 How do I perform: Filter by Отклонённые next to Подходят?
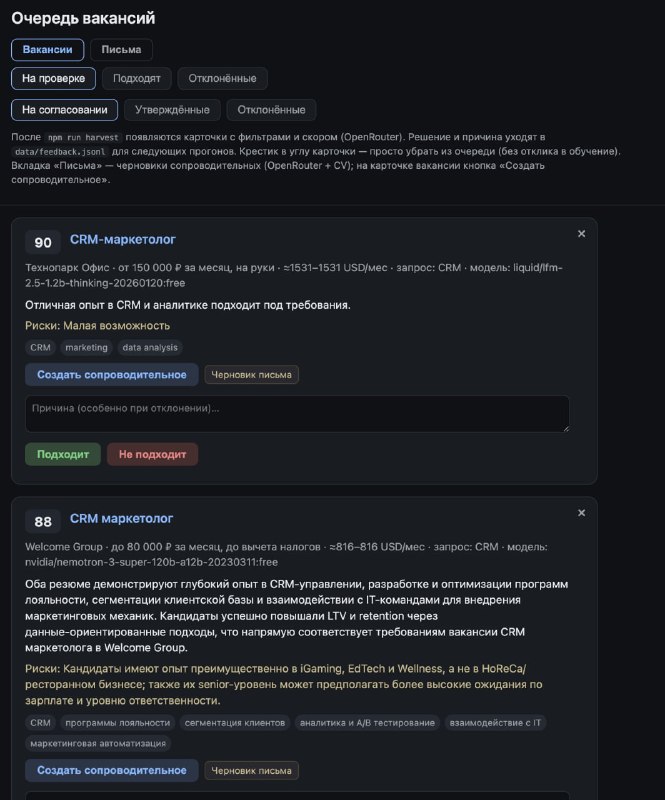click(222, 78)
